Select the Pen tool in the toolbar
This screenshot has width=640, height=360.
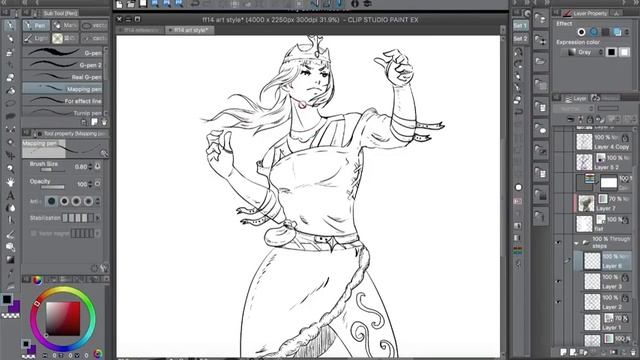pos(11,25)
